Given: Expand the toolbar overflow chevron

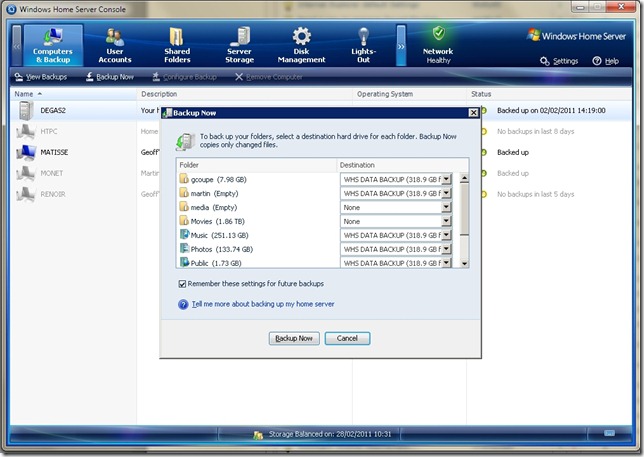Looking at the screenshot, I should click(x=401, y=46).
